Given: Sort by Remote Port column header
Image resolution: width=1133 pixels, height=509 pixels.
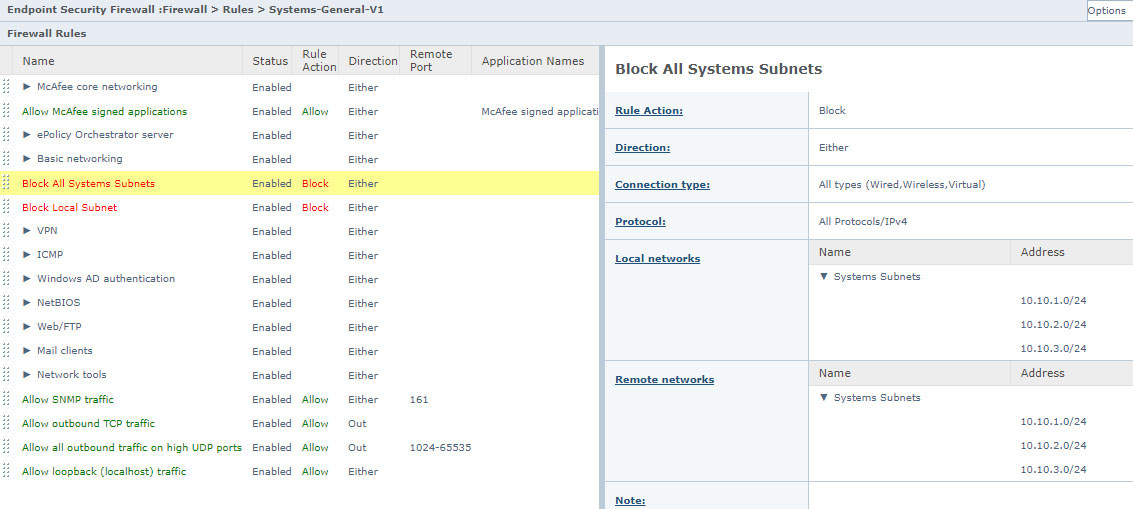Looking at the screenshot, I should click(x=431, y=61).
